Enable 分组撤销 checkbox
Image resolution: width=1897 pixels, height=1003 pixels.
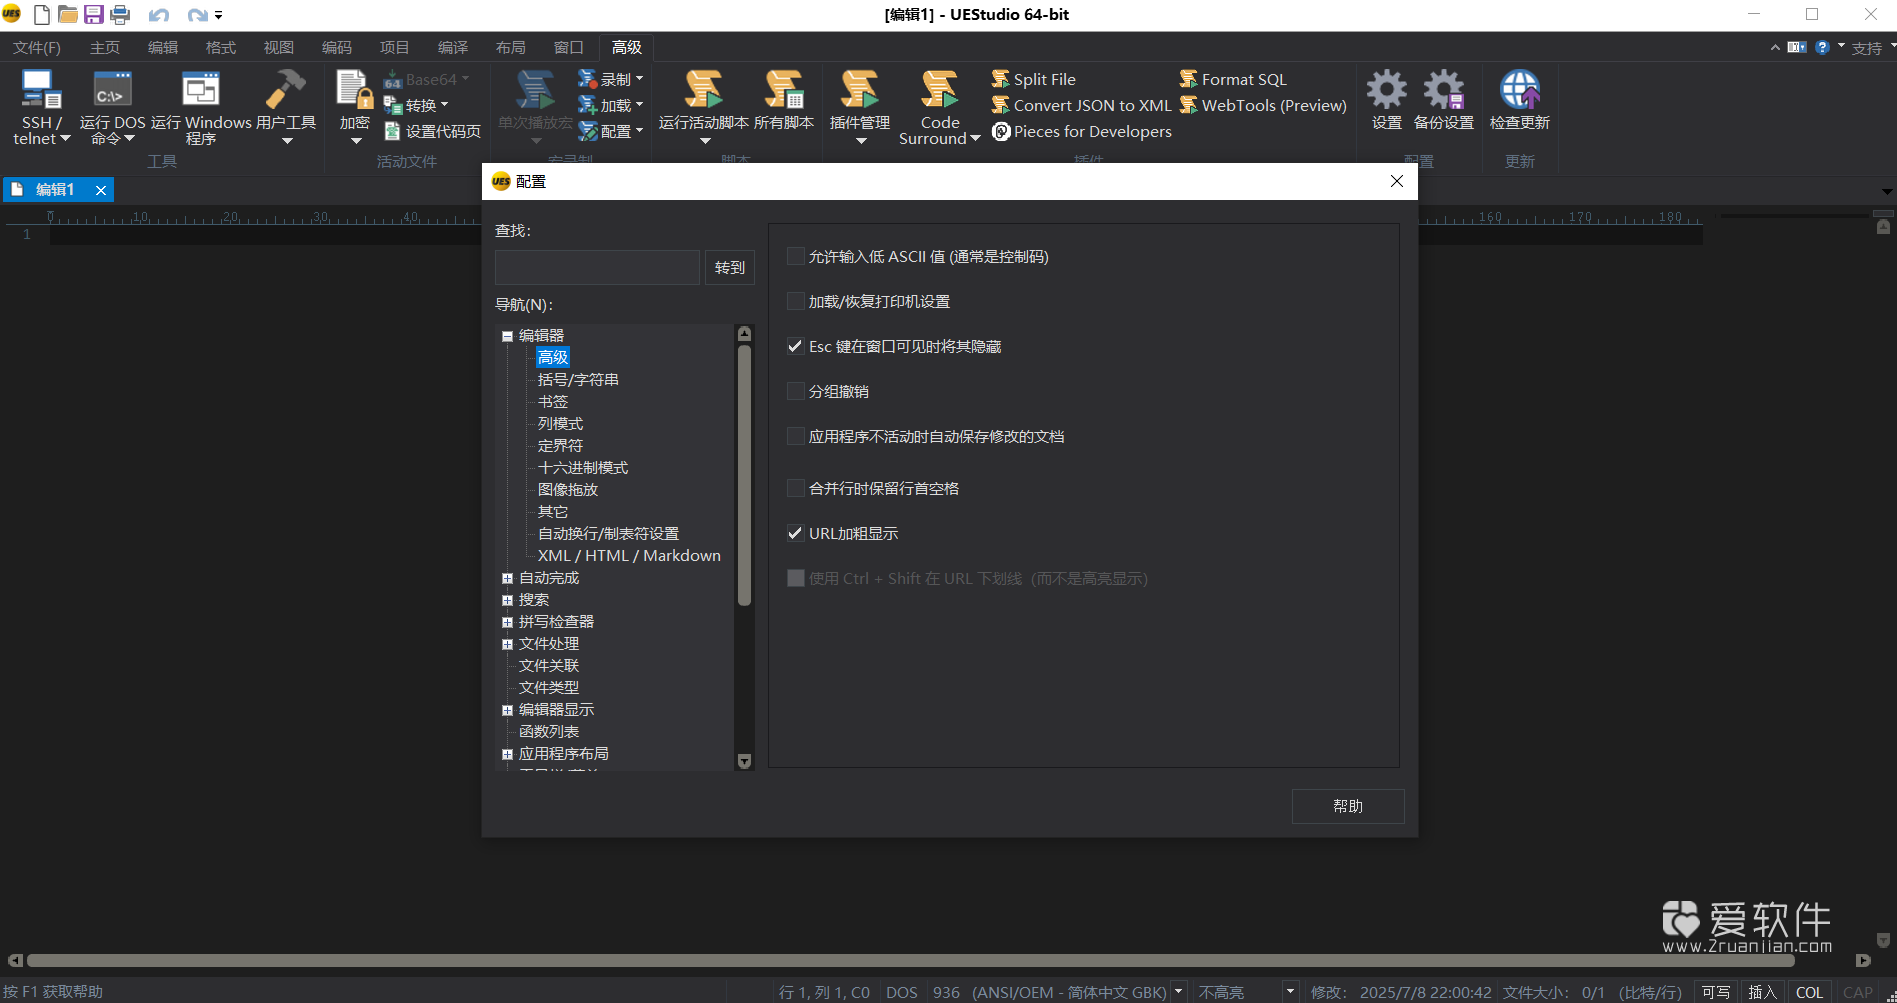click(x=796, y=391)
